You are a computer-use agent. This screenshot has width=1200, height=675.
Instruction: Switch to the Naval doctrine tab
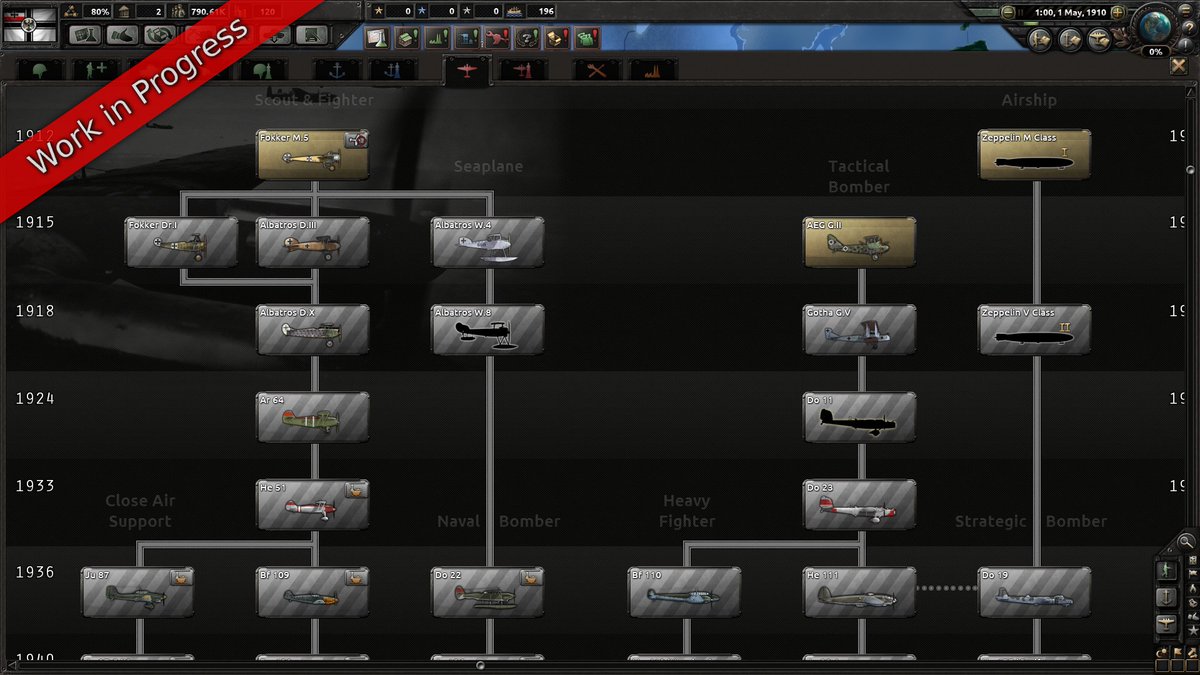click(x=393, y=70)
